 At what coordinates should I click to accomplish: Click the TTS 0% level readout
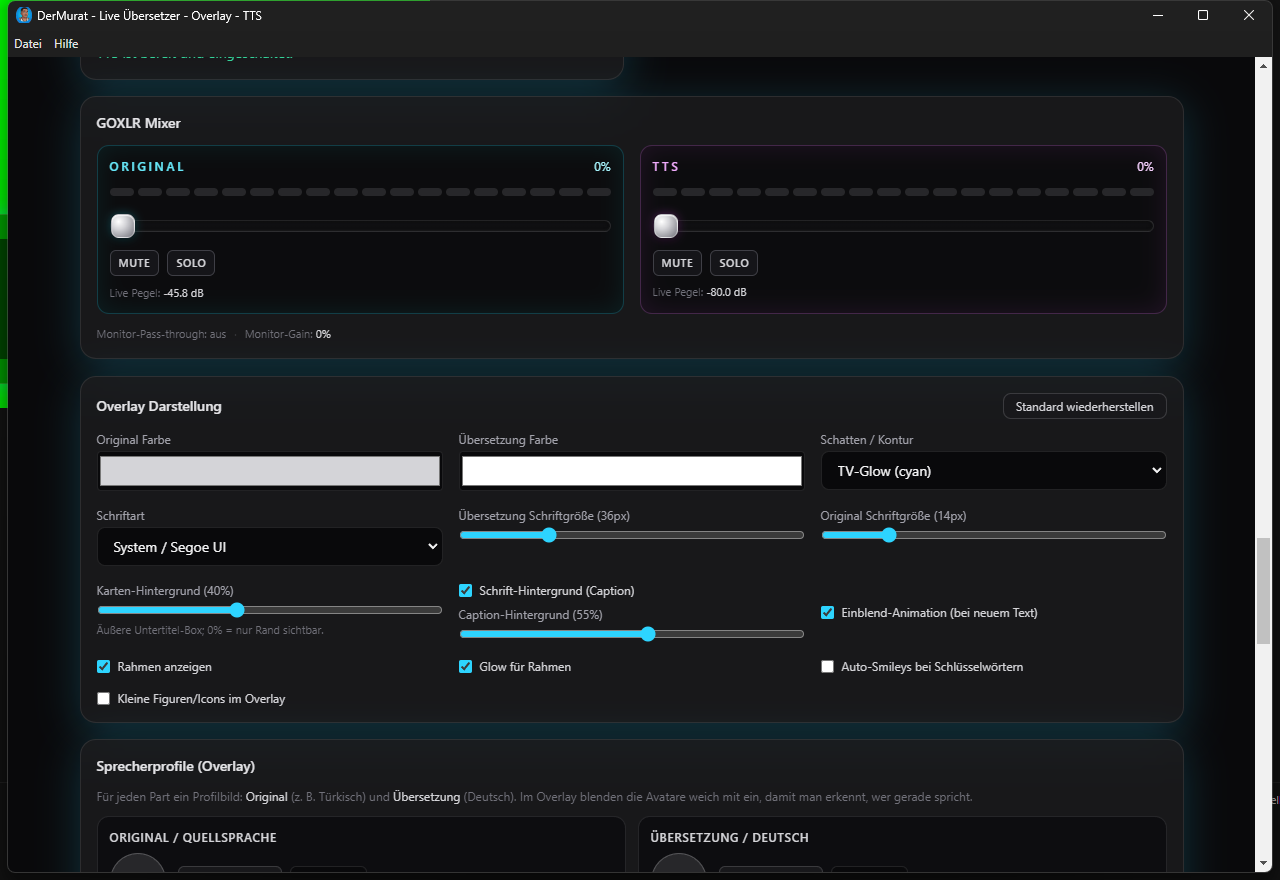coord(1145,167)
